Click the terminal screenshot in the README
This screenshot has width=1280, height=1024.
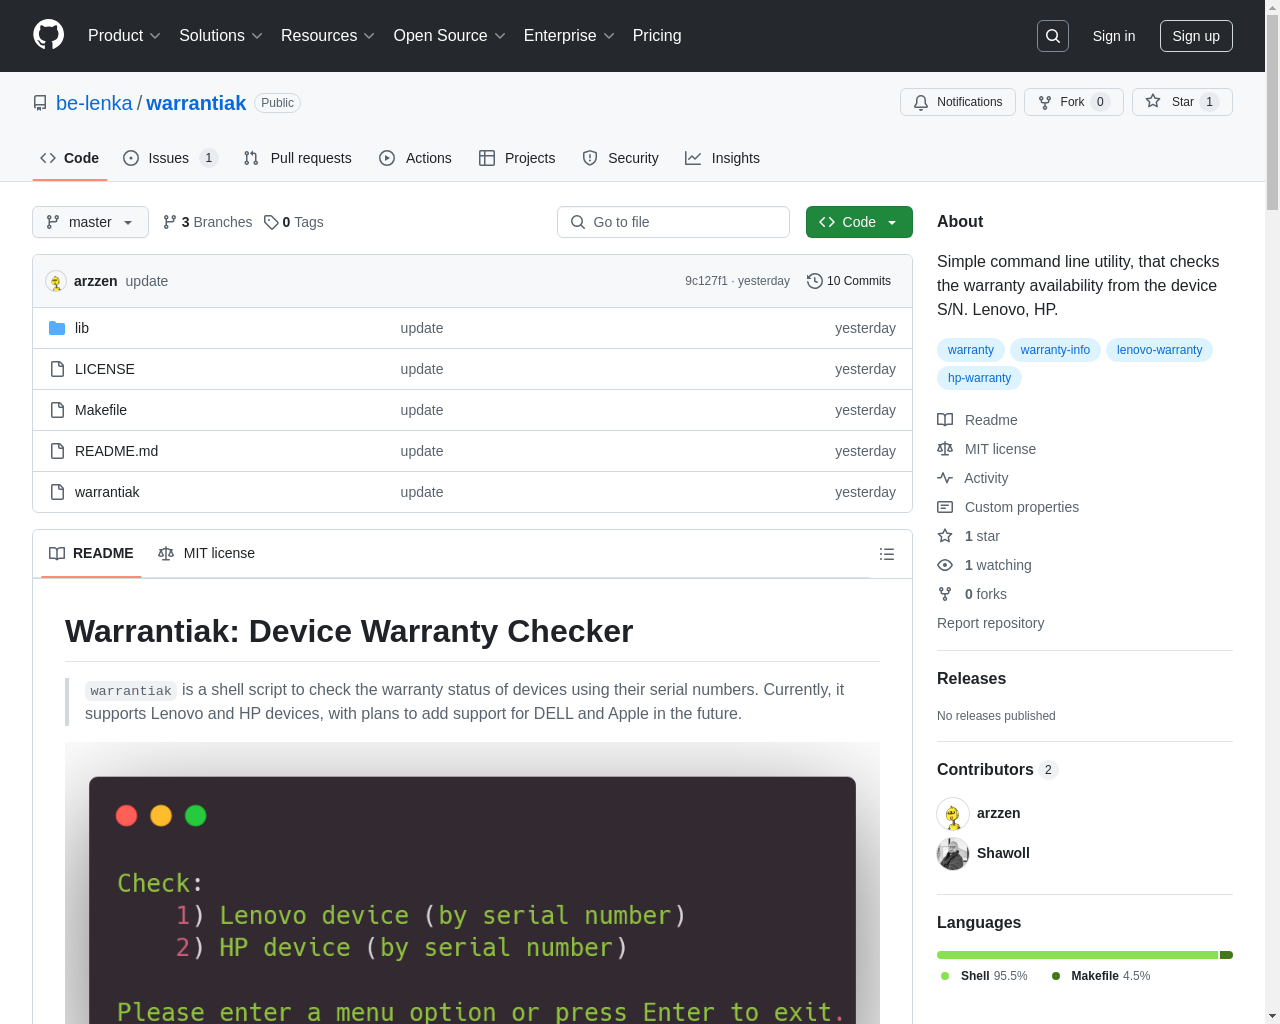coord(472,884)
